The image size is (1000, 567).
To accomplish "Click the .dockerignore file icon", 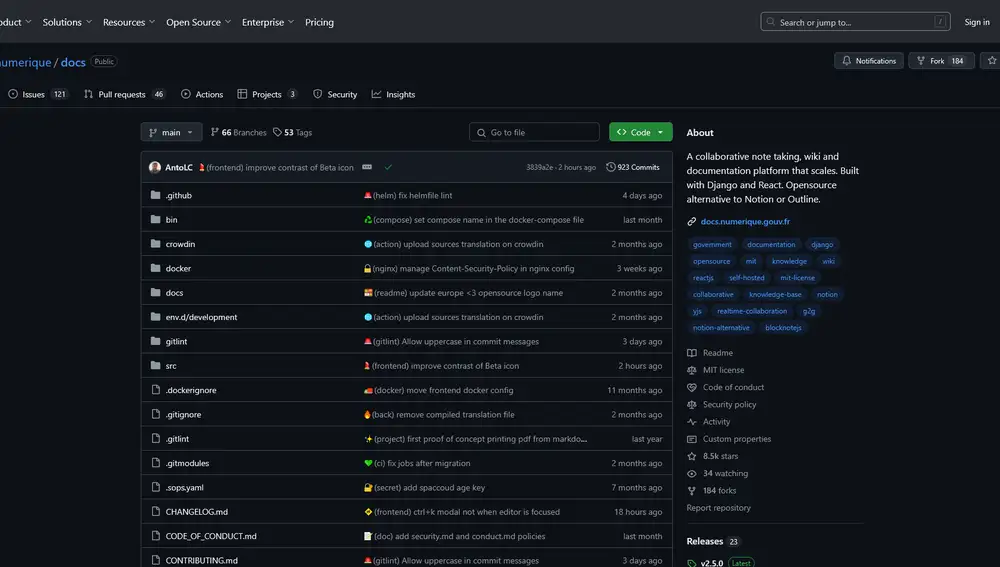I will tap(155, 390).
